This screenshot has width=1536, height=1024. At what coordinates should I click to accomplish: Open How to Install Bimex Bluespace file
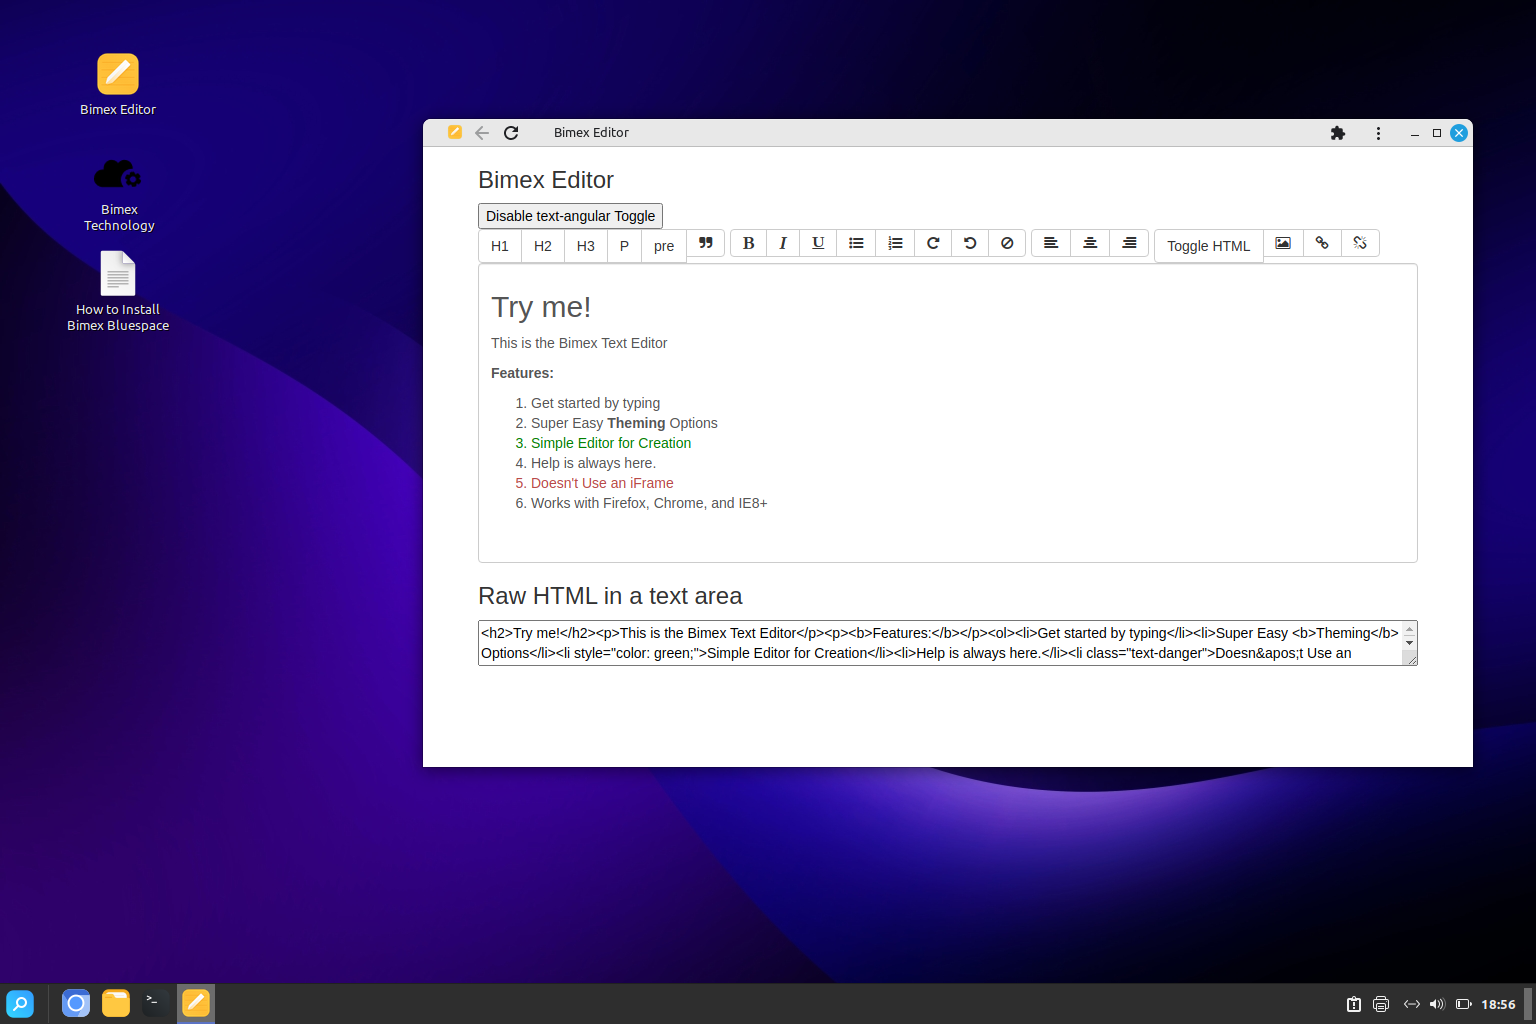[118, 291]
